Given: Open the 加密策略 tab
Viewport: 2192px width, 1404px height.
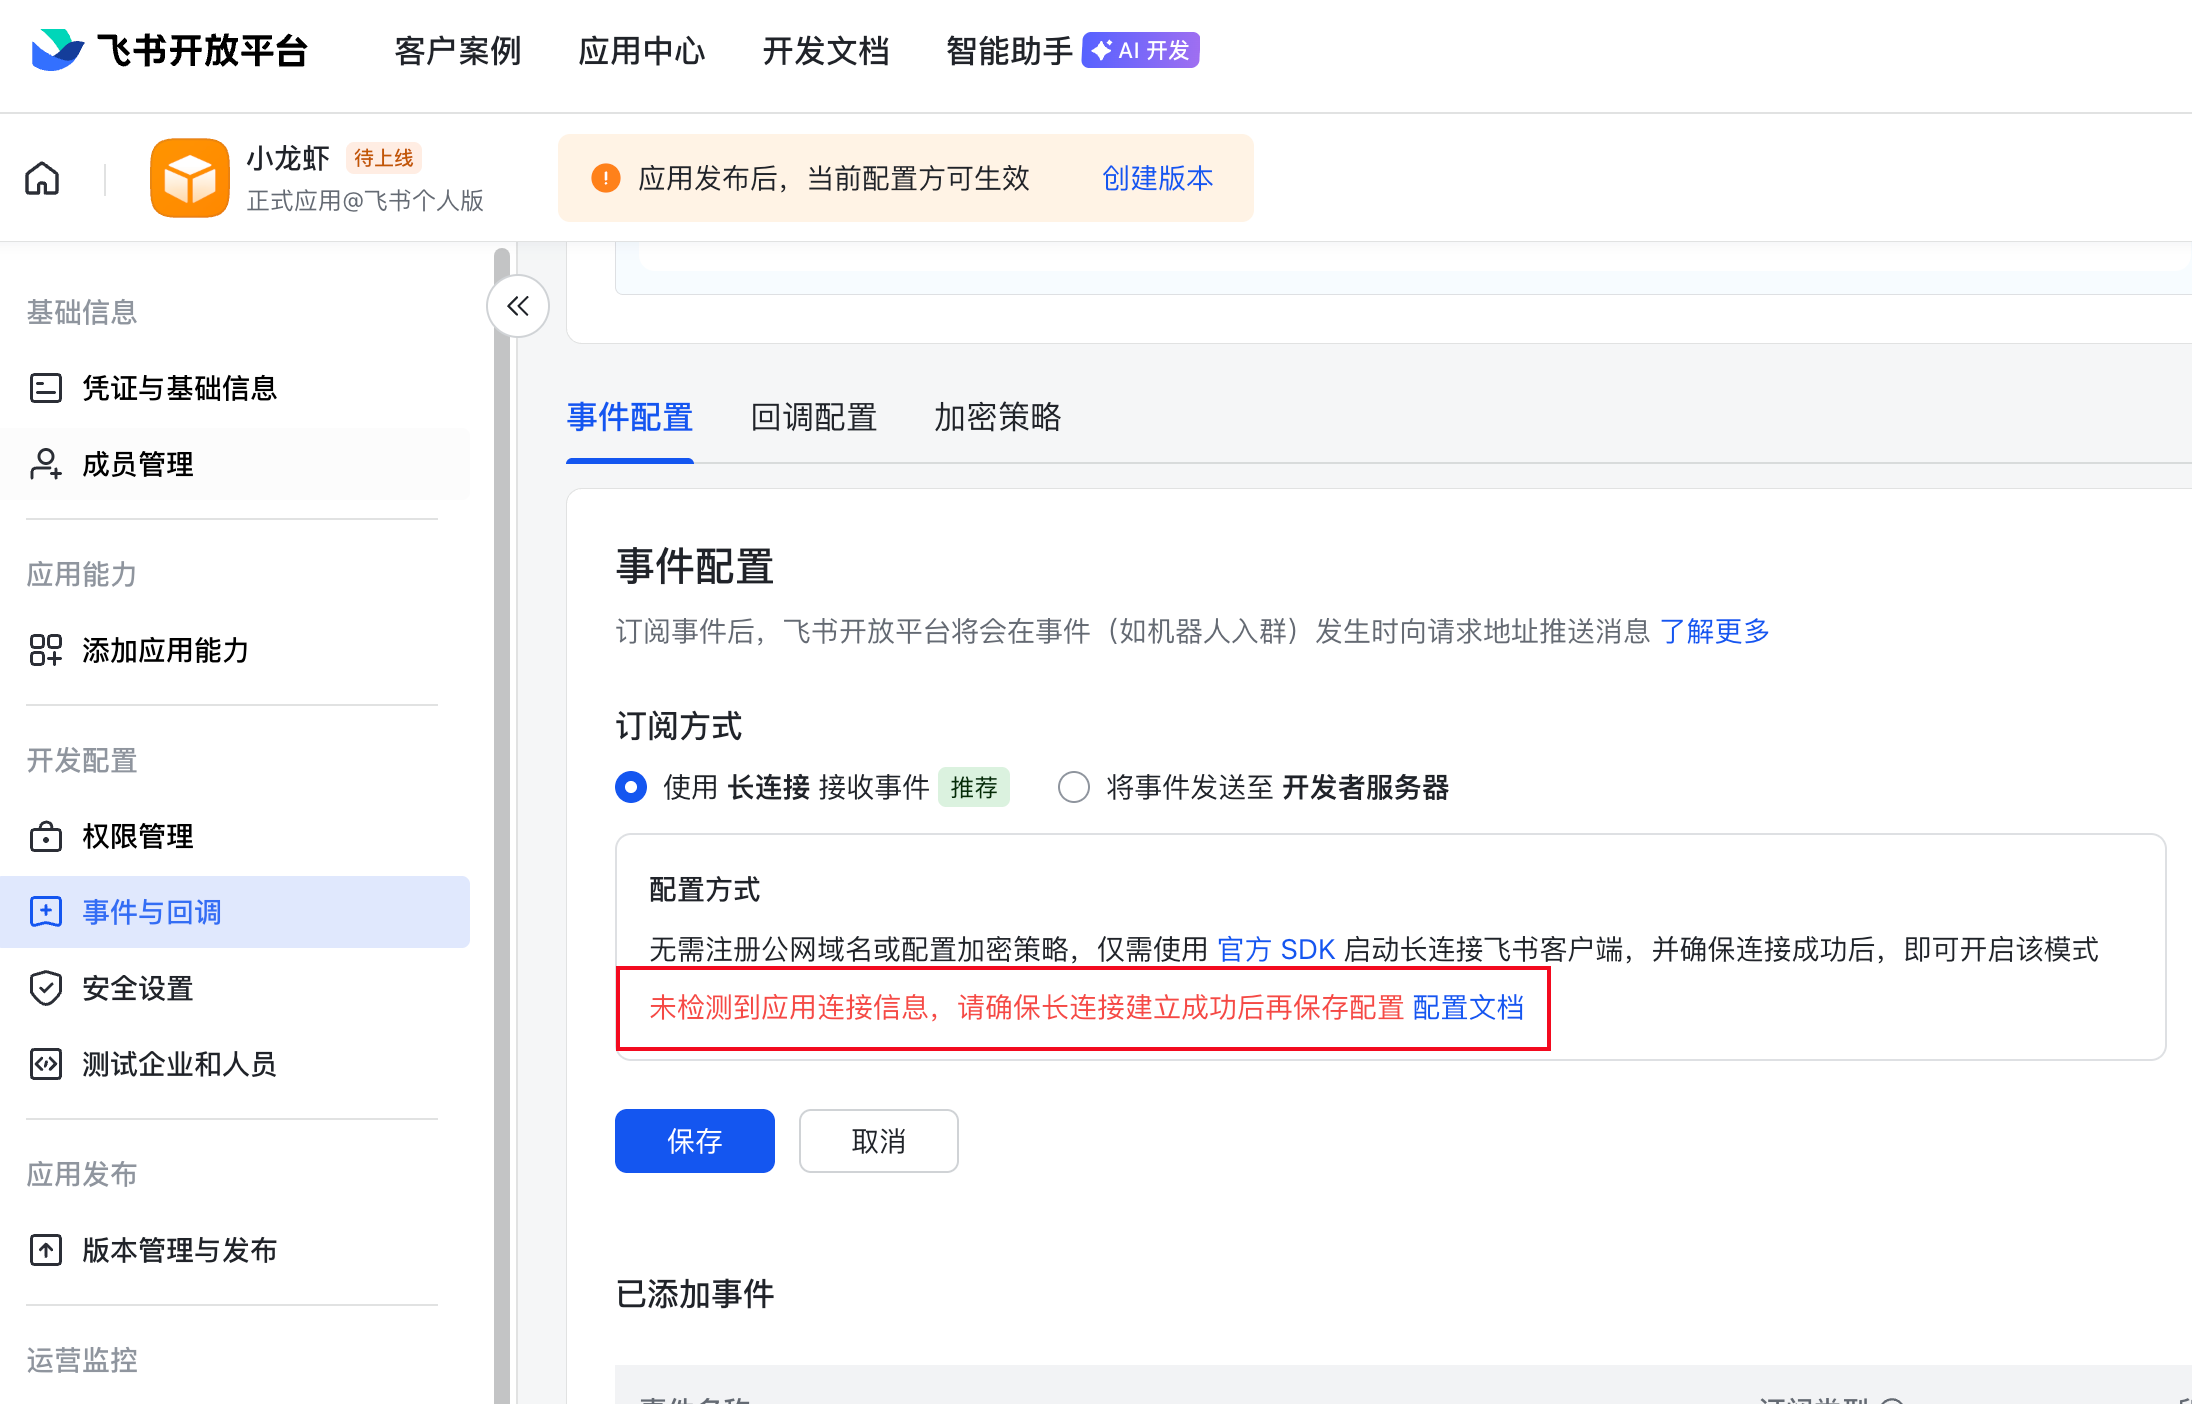Looking at the screenshot, I should coord(997,417).
